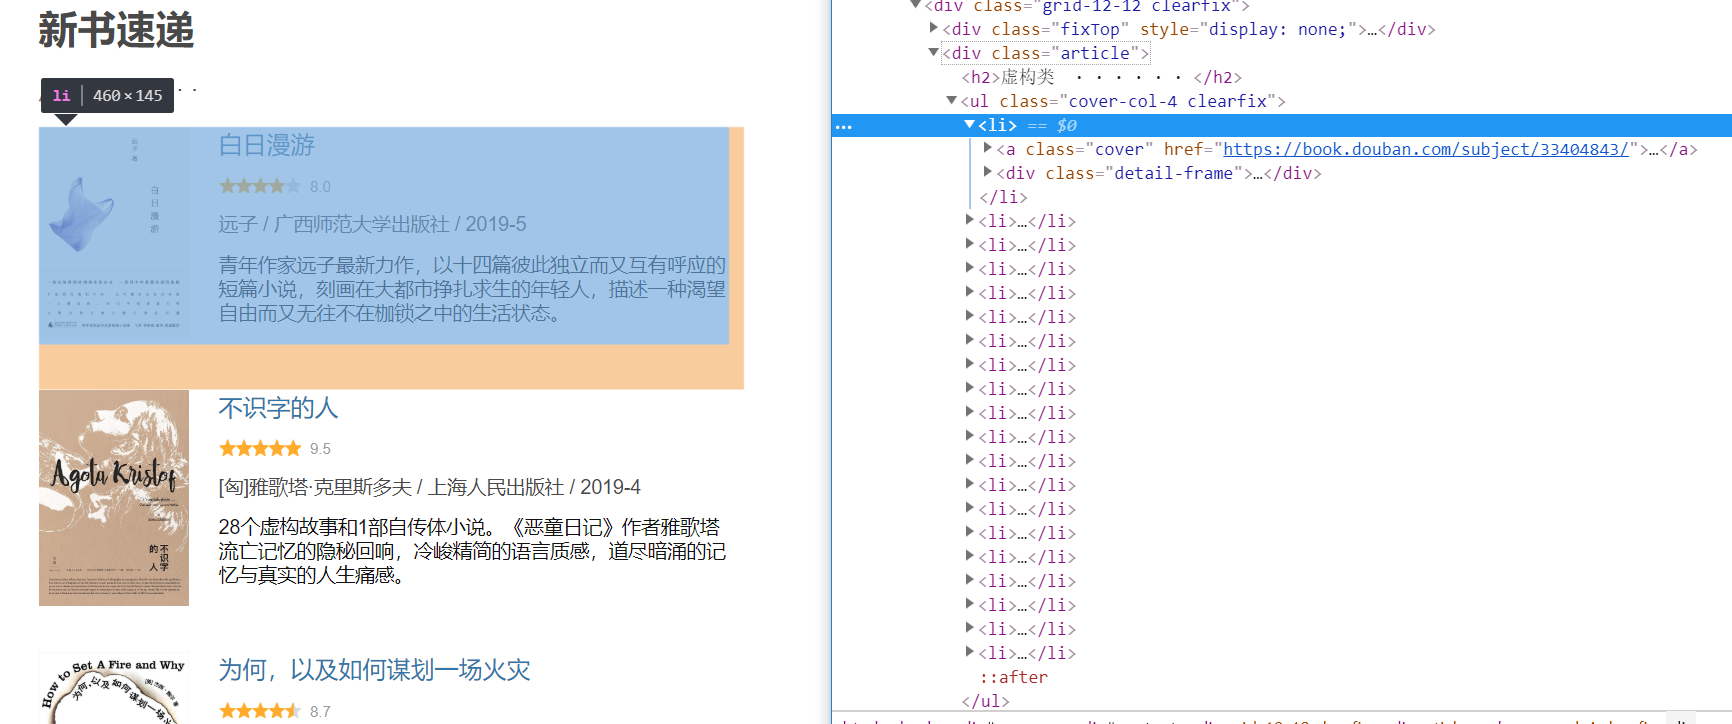Click the description starting 28个虚构故事和1部自传体小说

pyautogui.click(x=472, y=551)
